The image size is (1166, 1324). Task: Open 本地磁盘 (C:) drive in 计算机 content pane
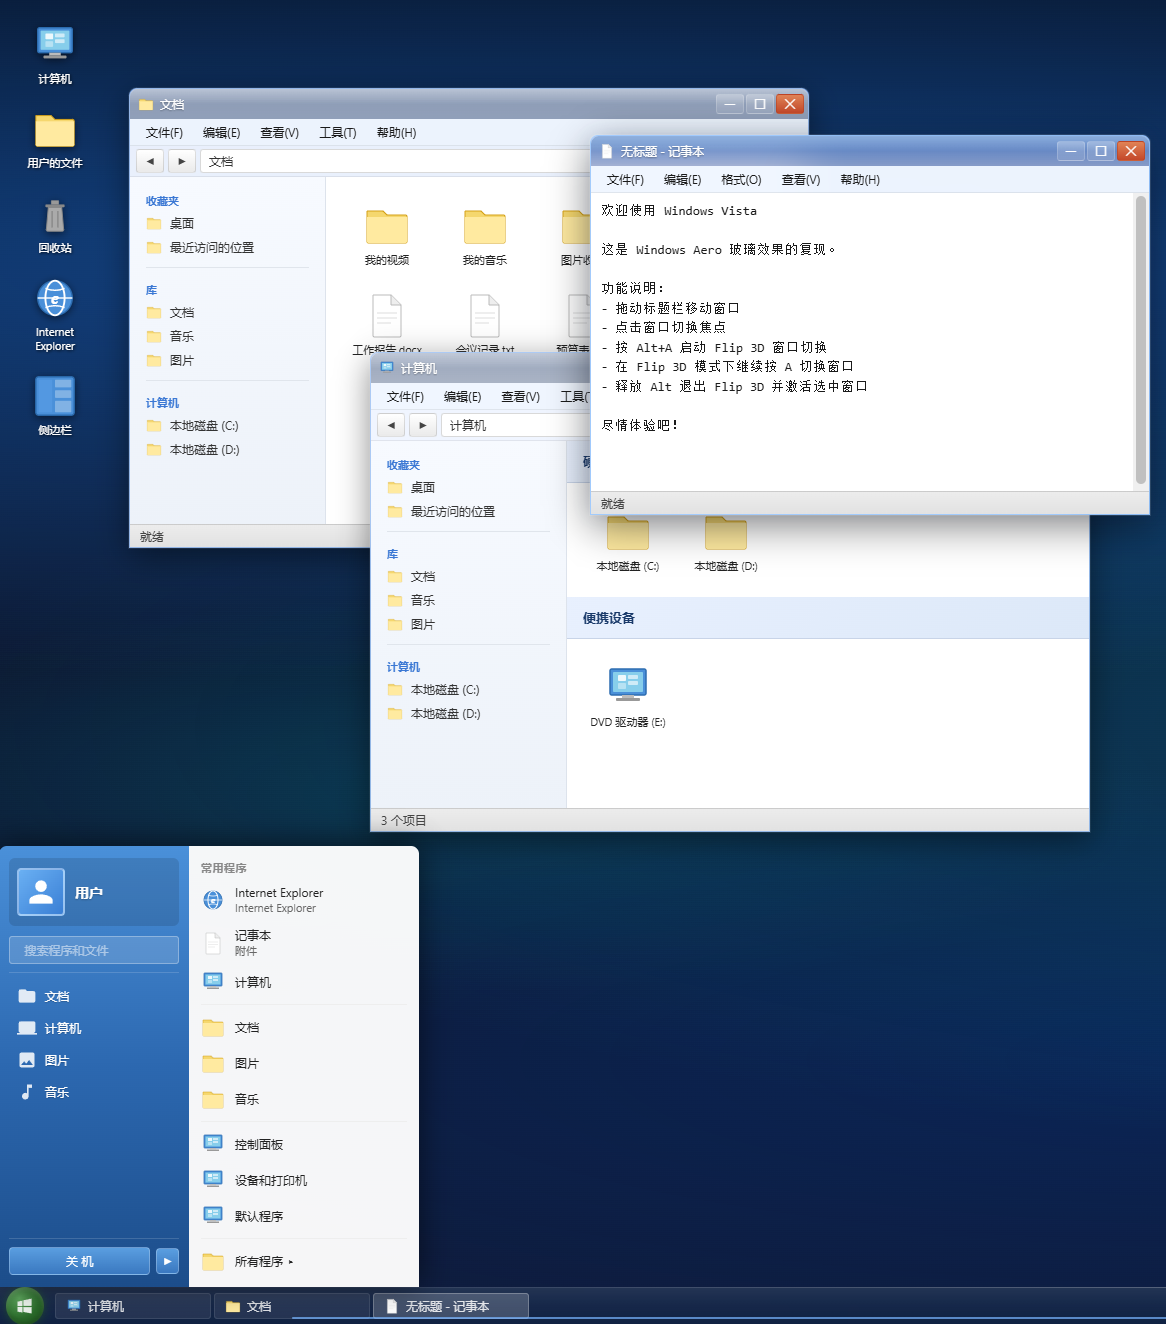tap(628, 544)
